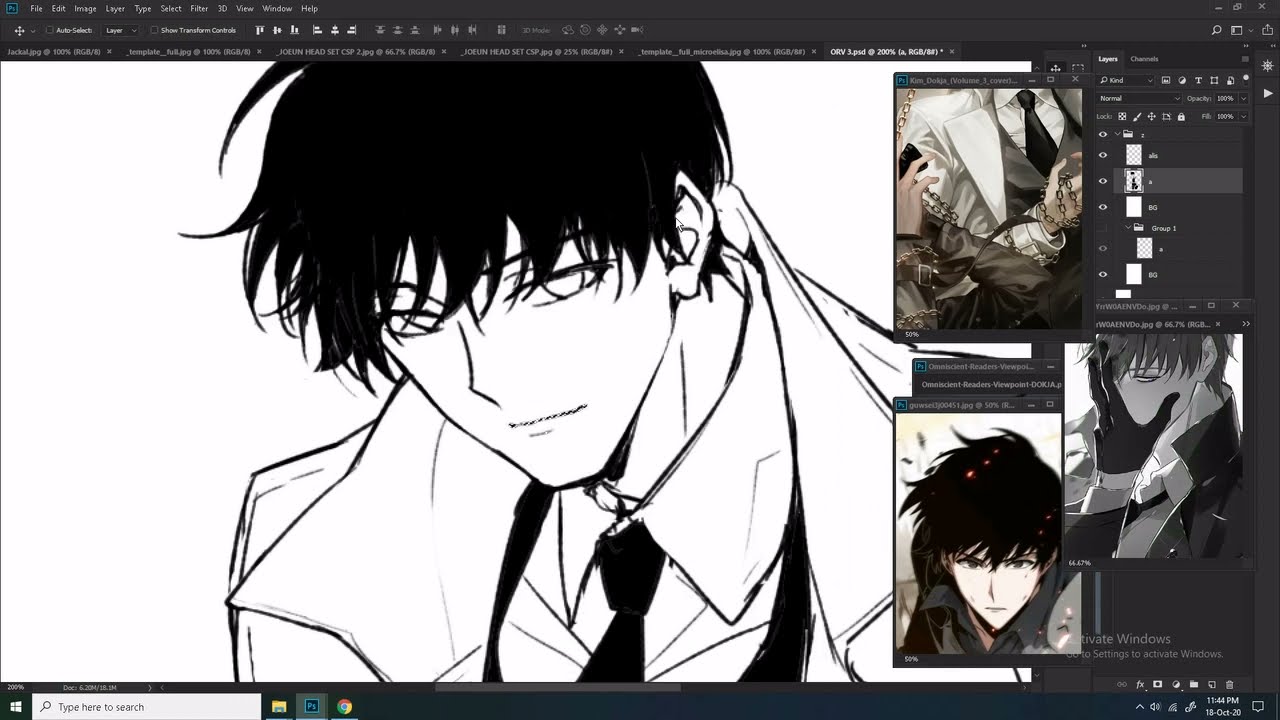Screen dimensions: 1280x720
Task: Add a layer style with fx icon
Action: (x=1140, y=685)
